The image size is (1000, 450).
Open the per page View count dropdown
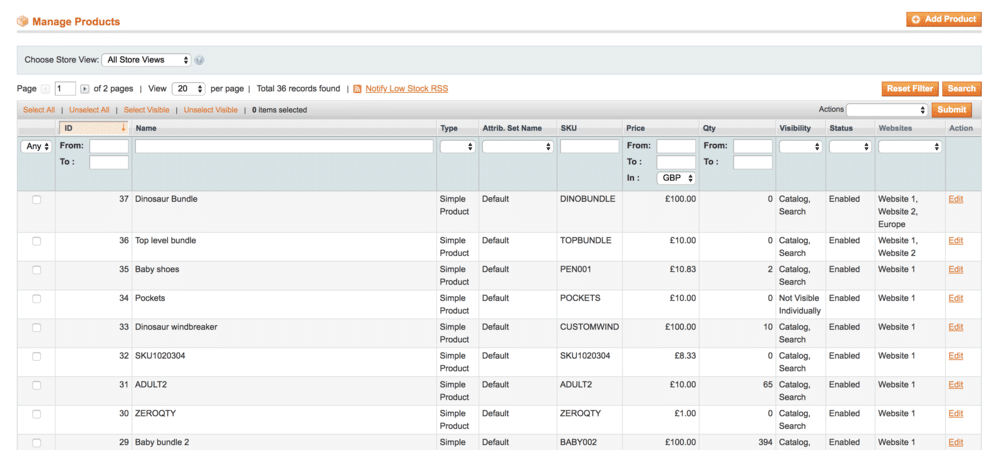click(188, 89)
